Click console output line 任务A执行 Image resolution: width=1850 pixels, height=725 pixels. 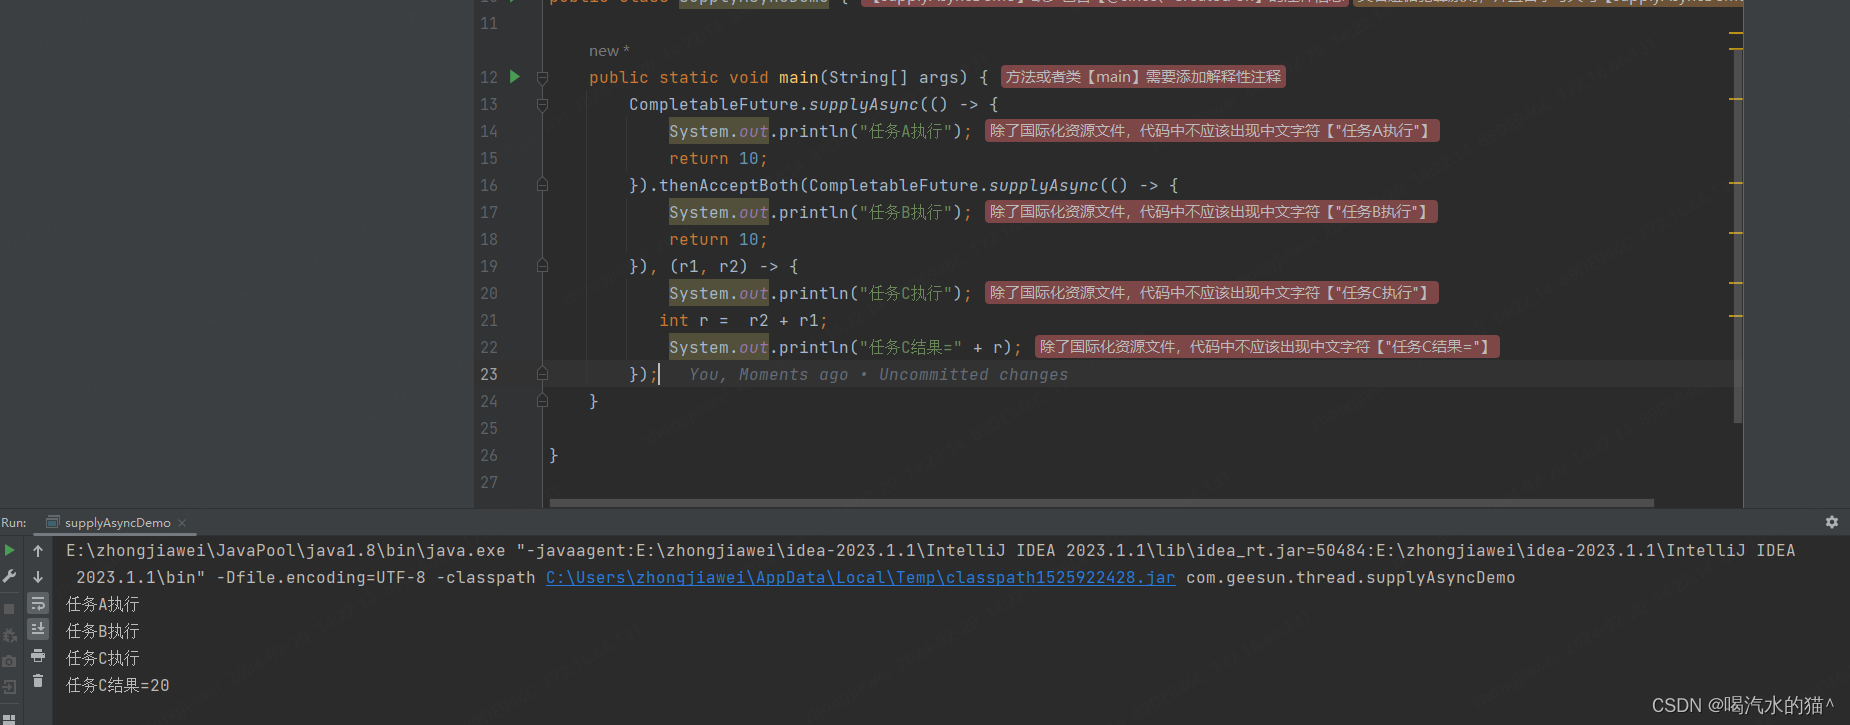tap(103, 604)
